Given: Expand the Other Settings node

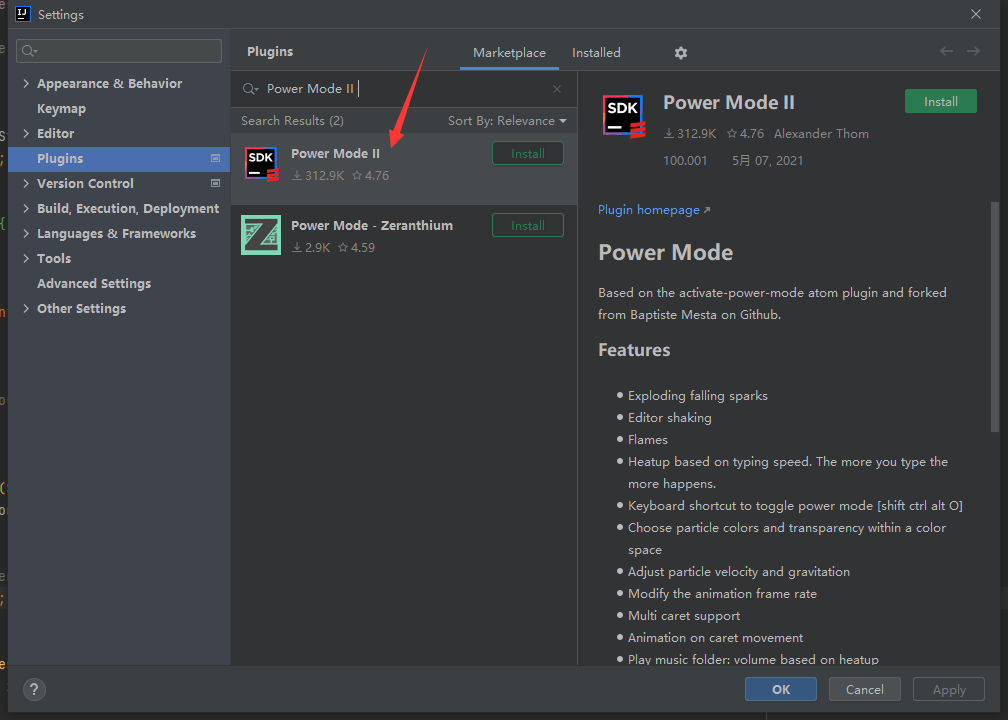Looking at the screenshot, I should coord(26,309).
